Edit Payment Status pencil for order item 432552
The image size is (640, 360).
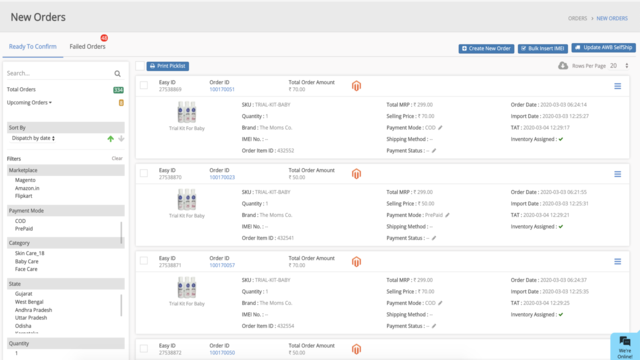tap(434, 151)
